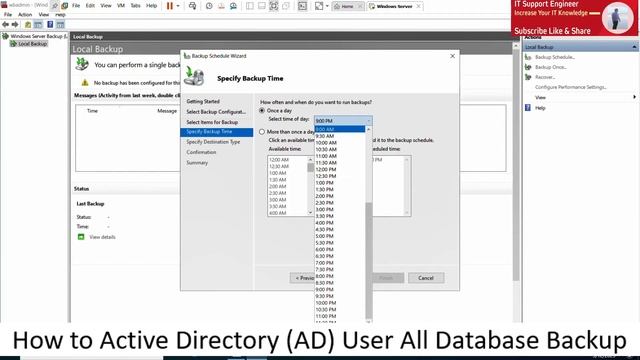This screenshot has width=640, height=360.
Task: Select Windows Server Backup tree root
Action: pos(38,36)
